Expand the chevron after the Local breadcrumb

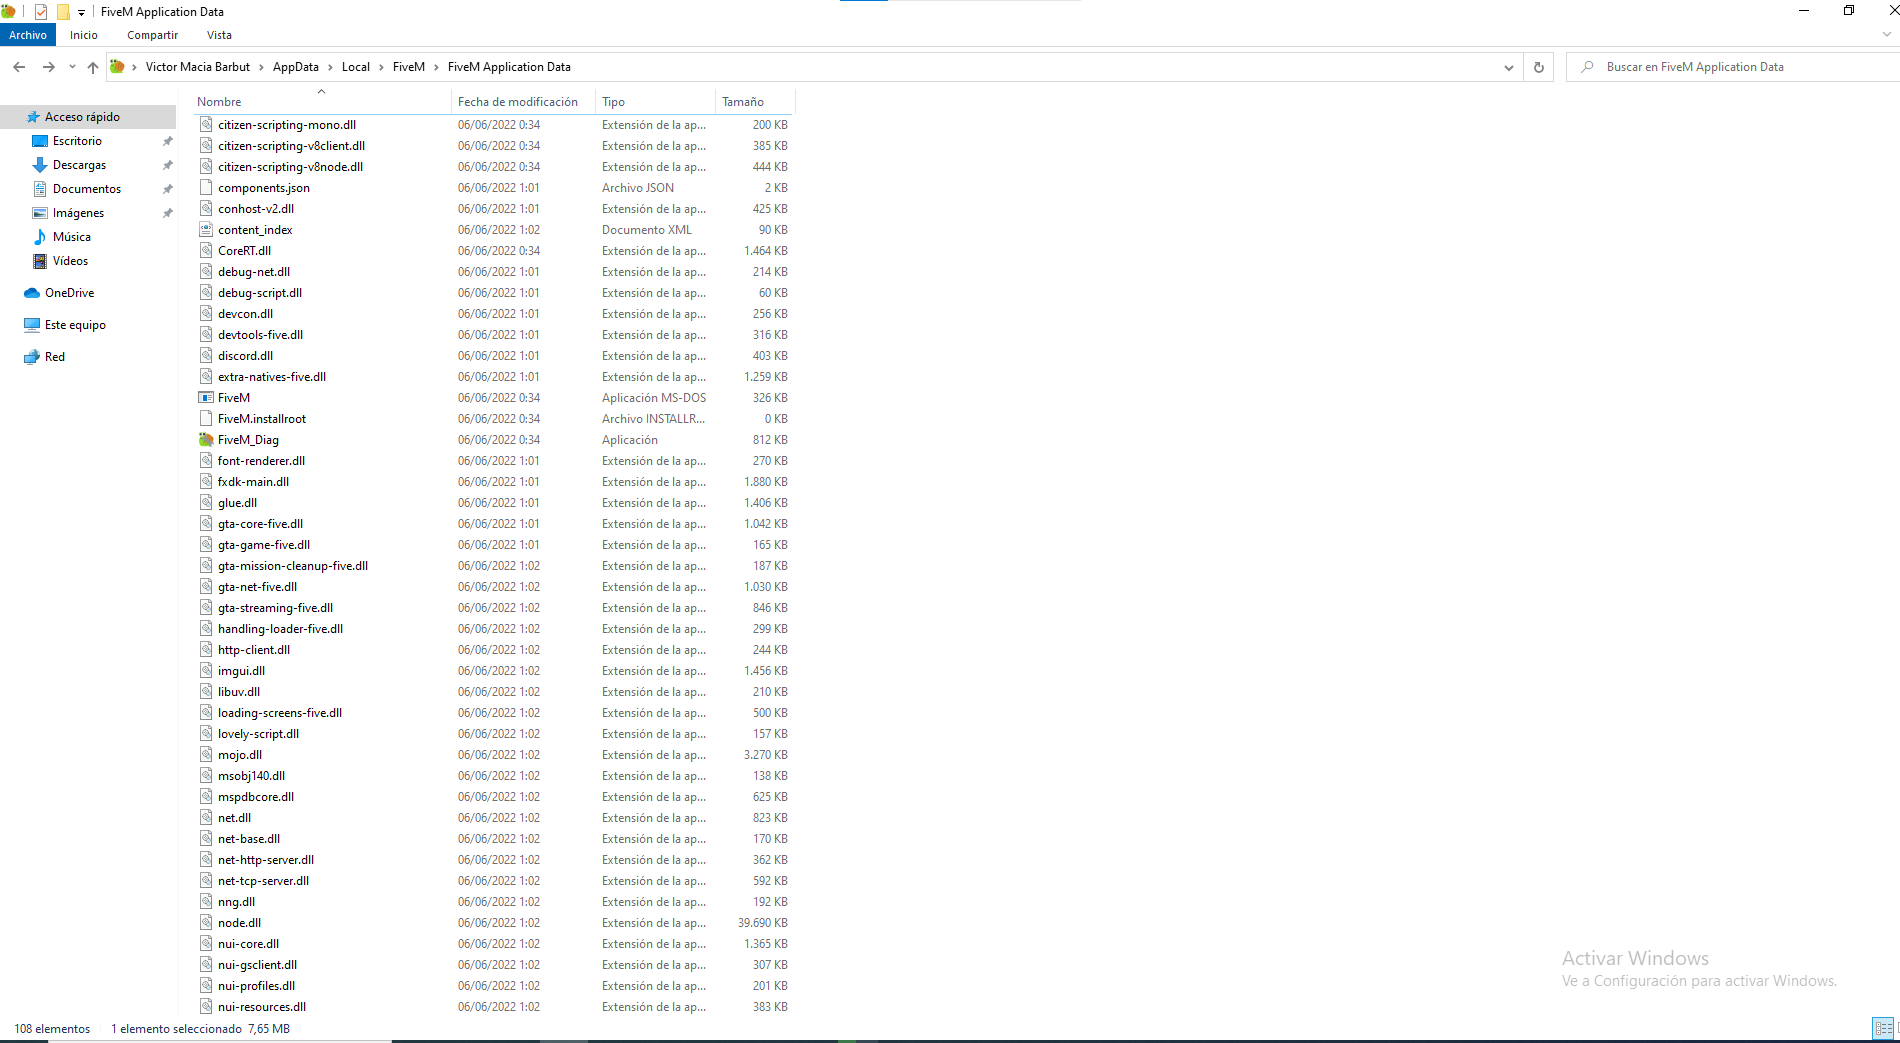381,67
